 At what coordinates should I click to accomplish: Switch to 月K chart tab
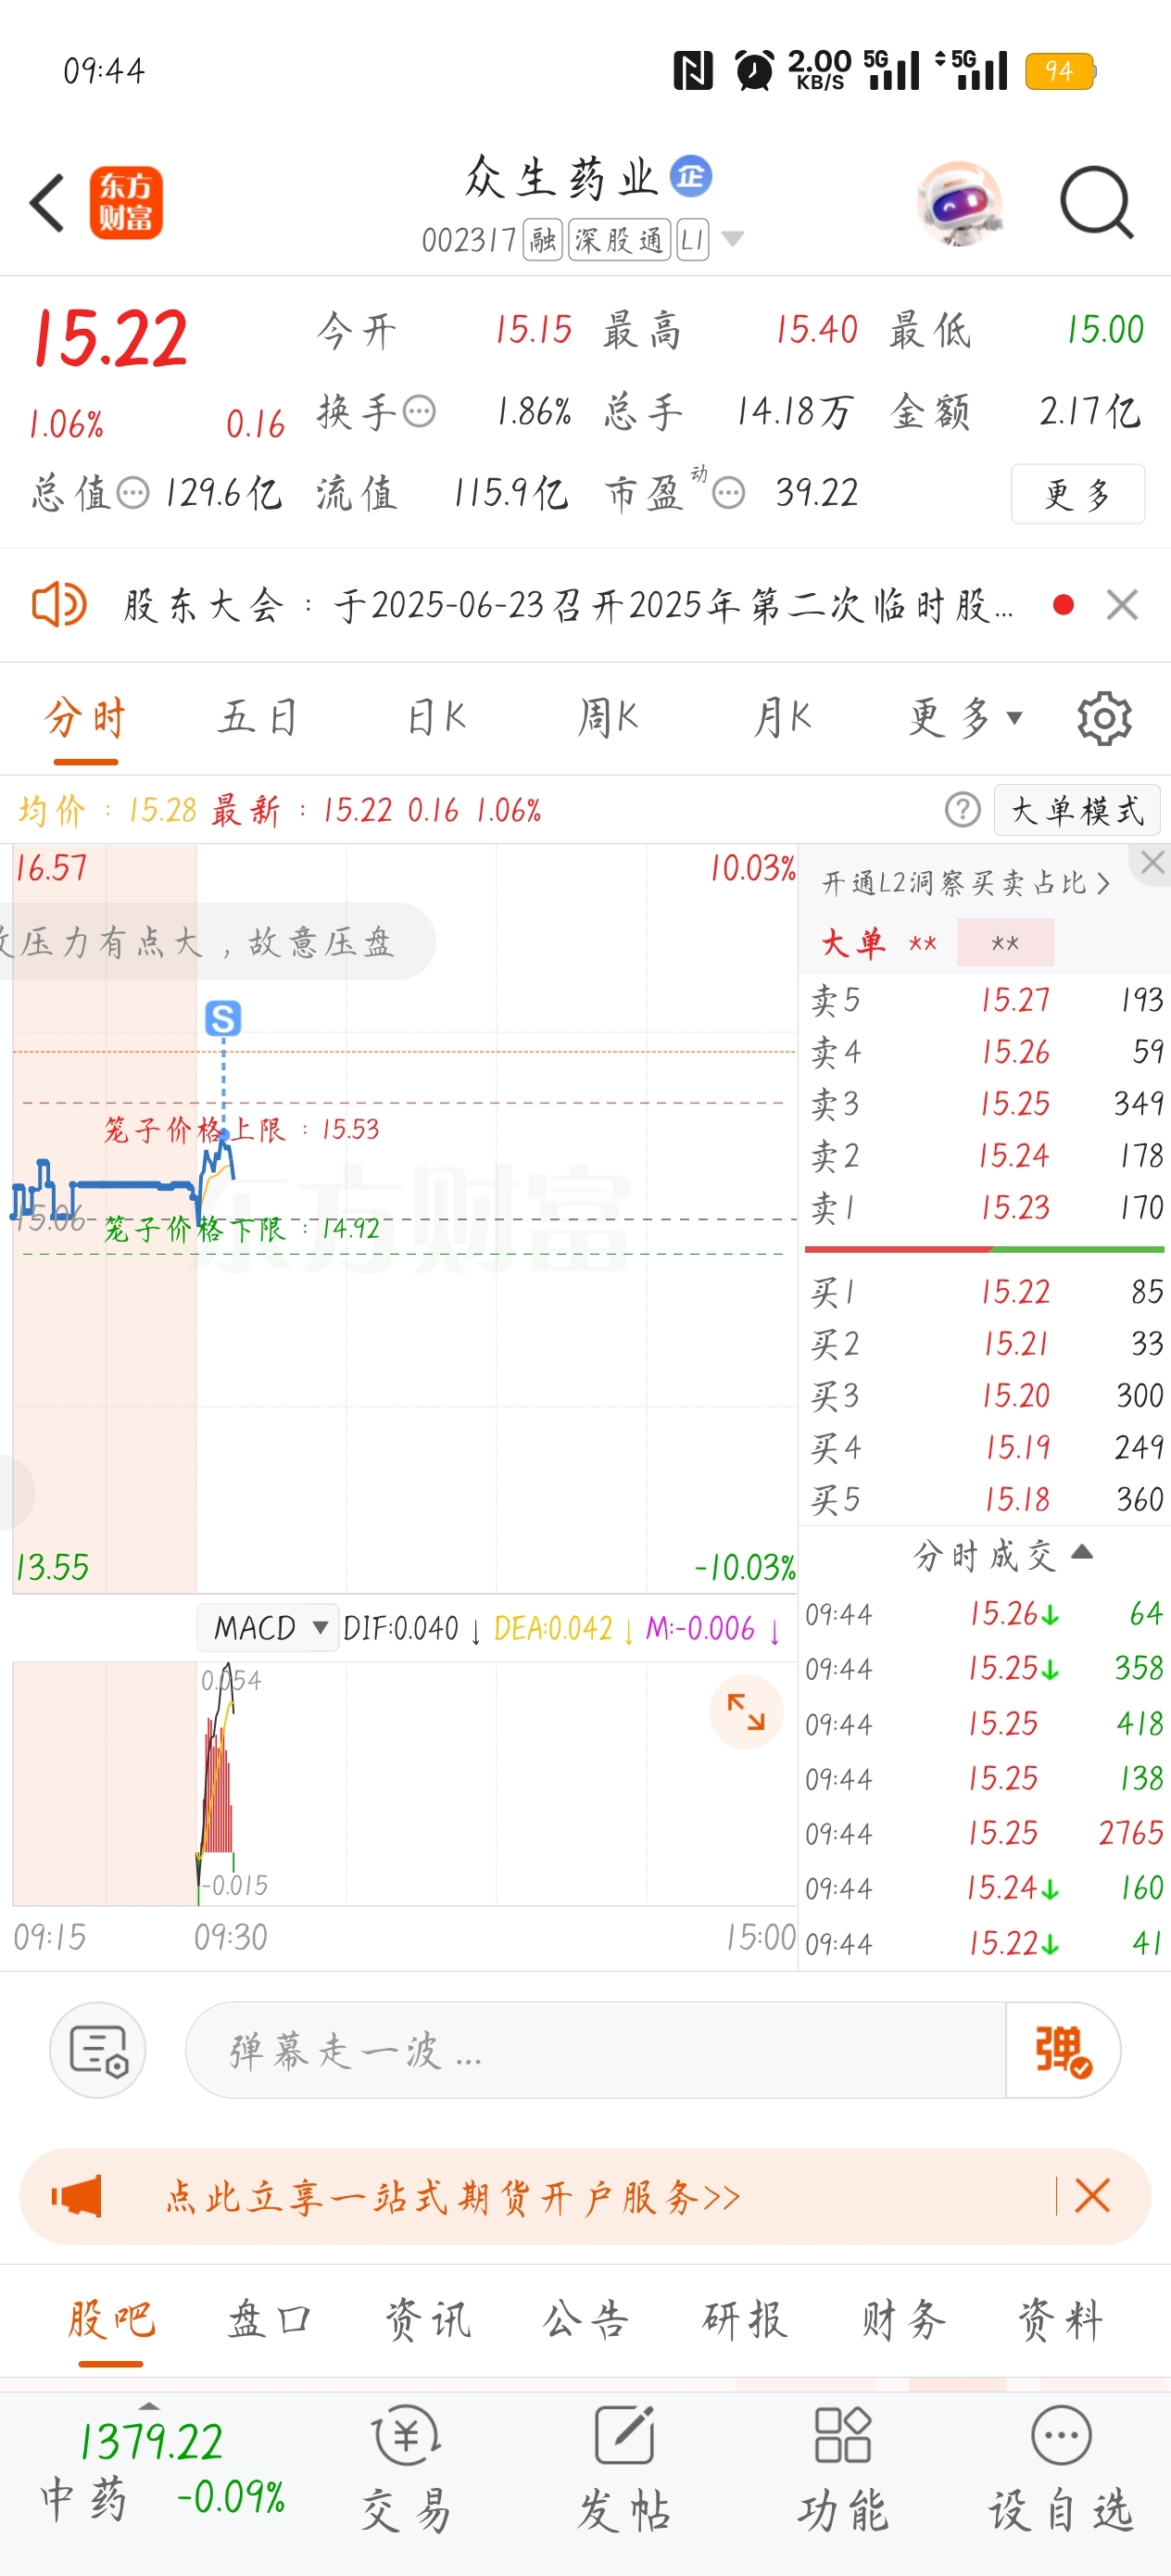pyautogui.click(x=782, y=718)
